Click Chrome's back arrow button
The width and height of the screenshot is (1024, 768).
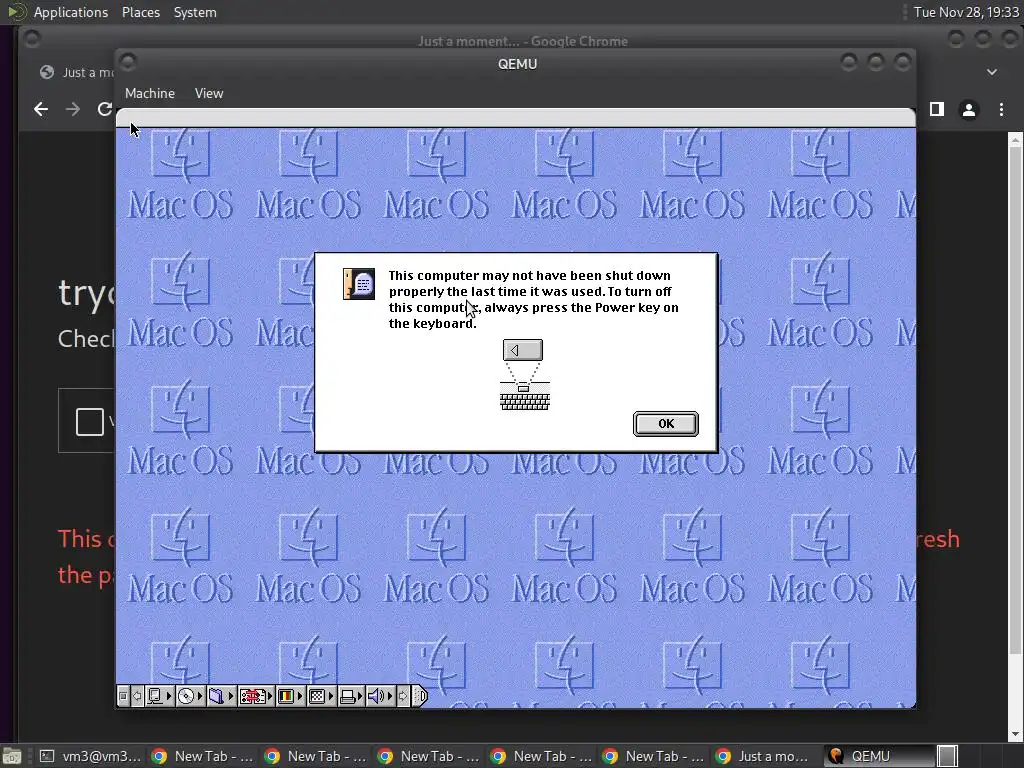pos(41,109)
